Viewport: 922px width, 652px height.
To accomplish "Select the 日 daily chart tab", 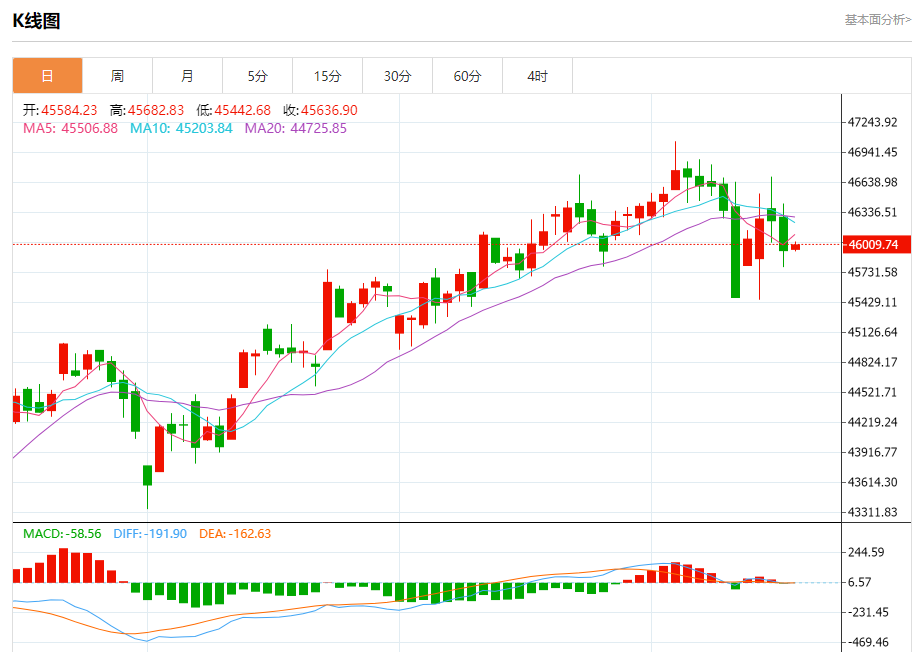I will tap(47, 76).
